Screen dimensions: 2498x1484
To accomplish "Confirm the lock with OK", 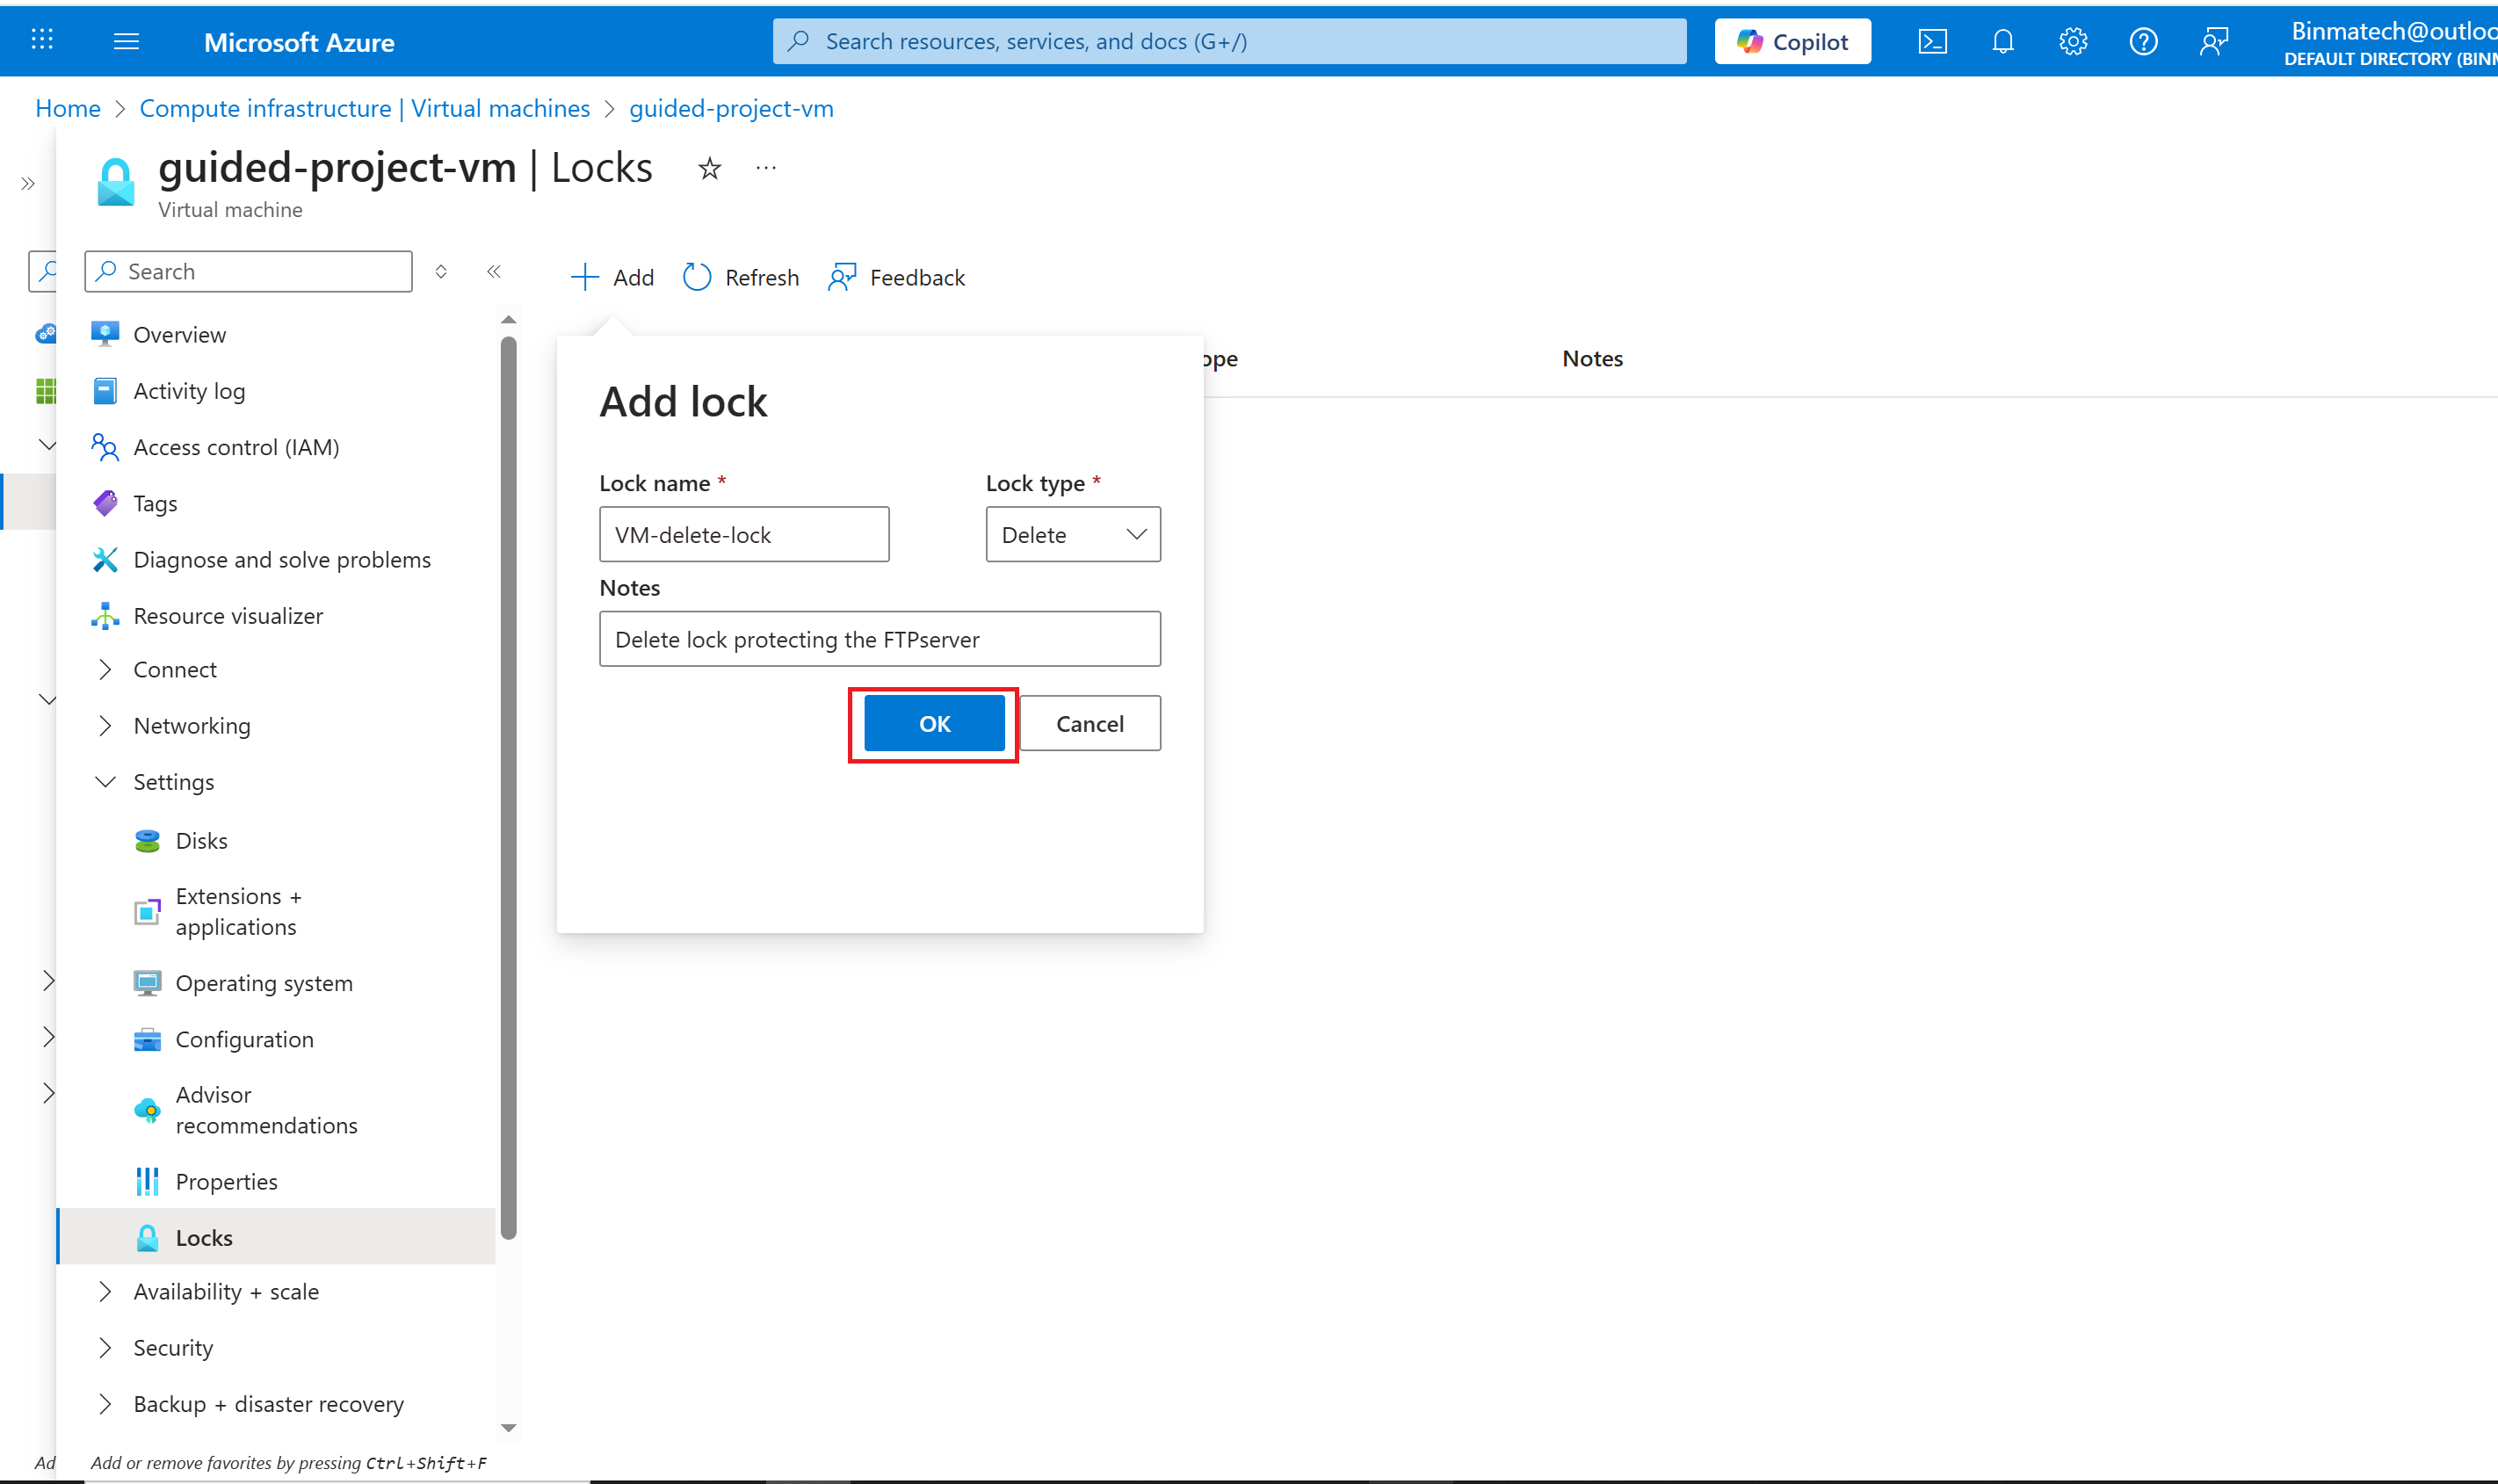I will pos(934,723).
